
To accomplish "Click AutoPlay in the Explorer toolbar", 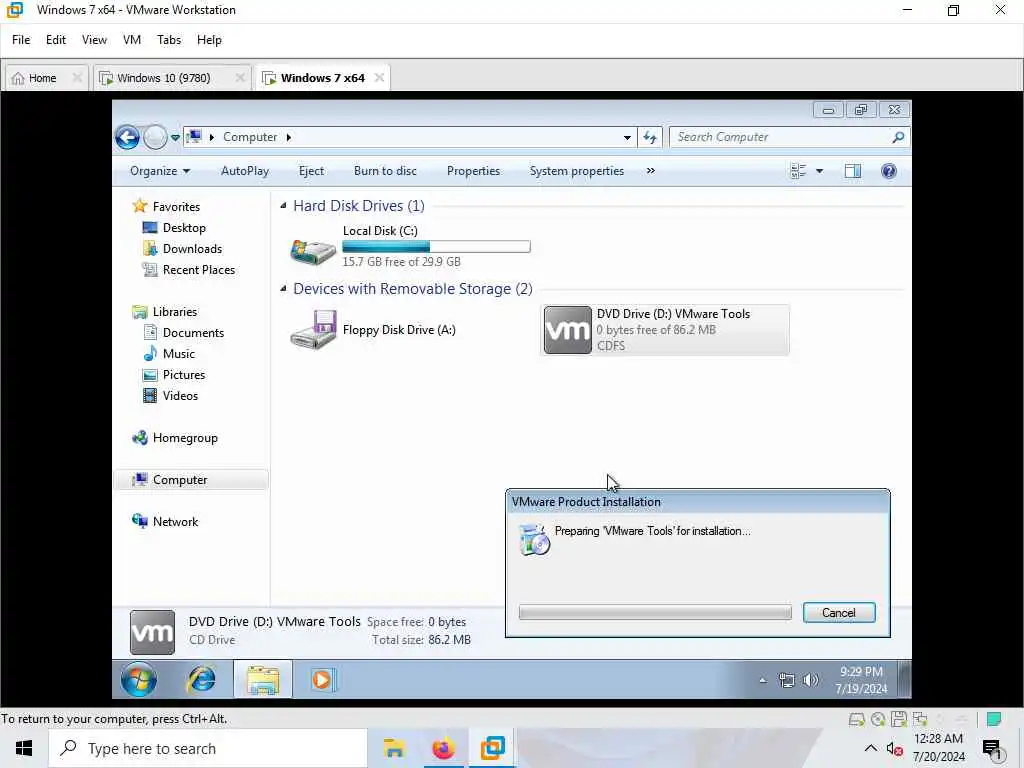I will pyautogui.click(x=245, y=171).
